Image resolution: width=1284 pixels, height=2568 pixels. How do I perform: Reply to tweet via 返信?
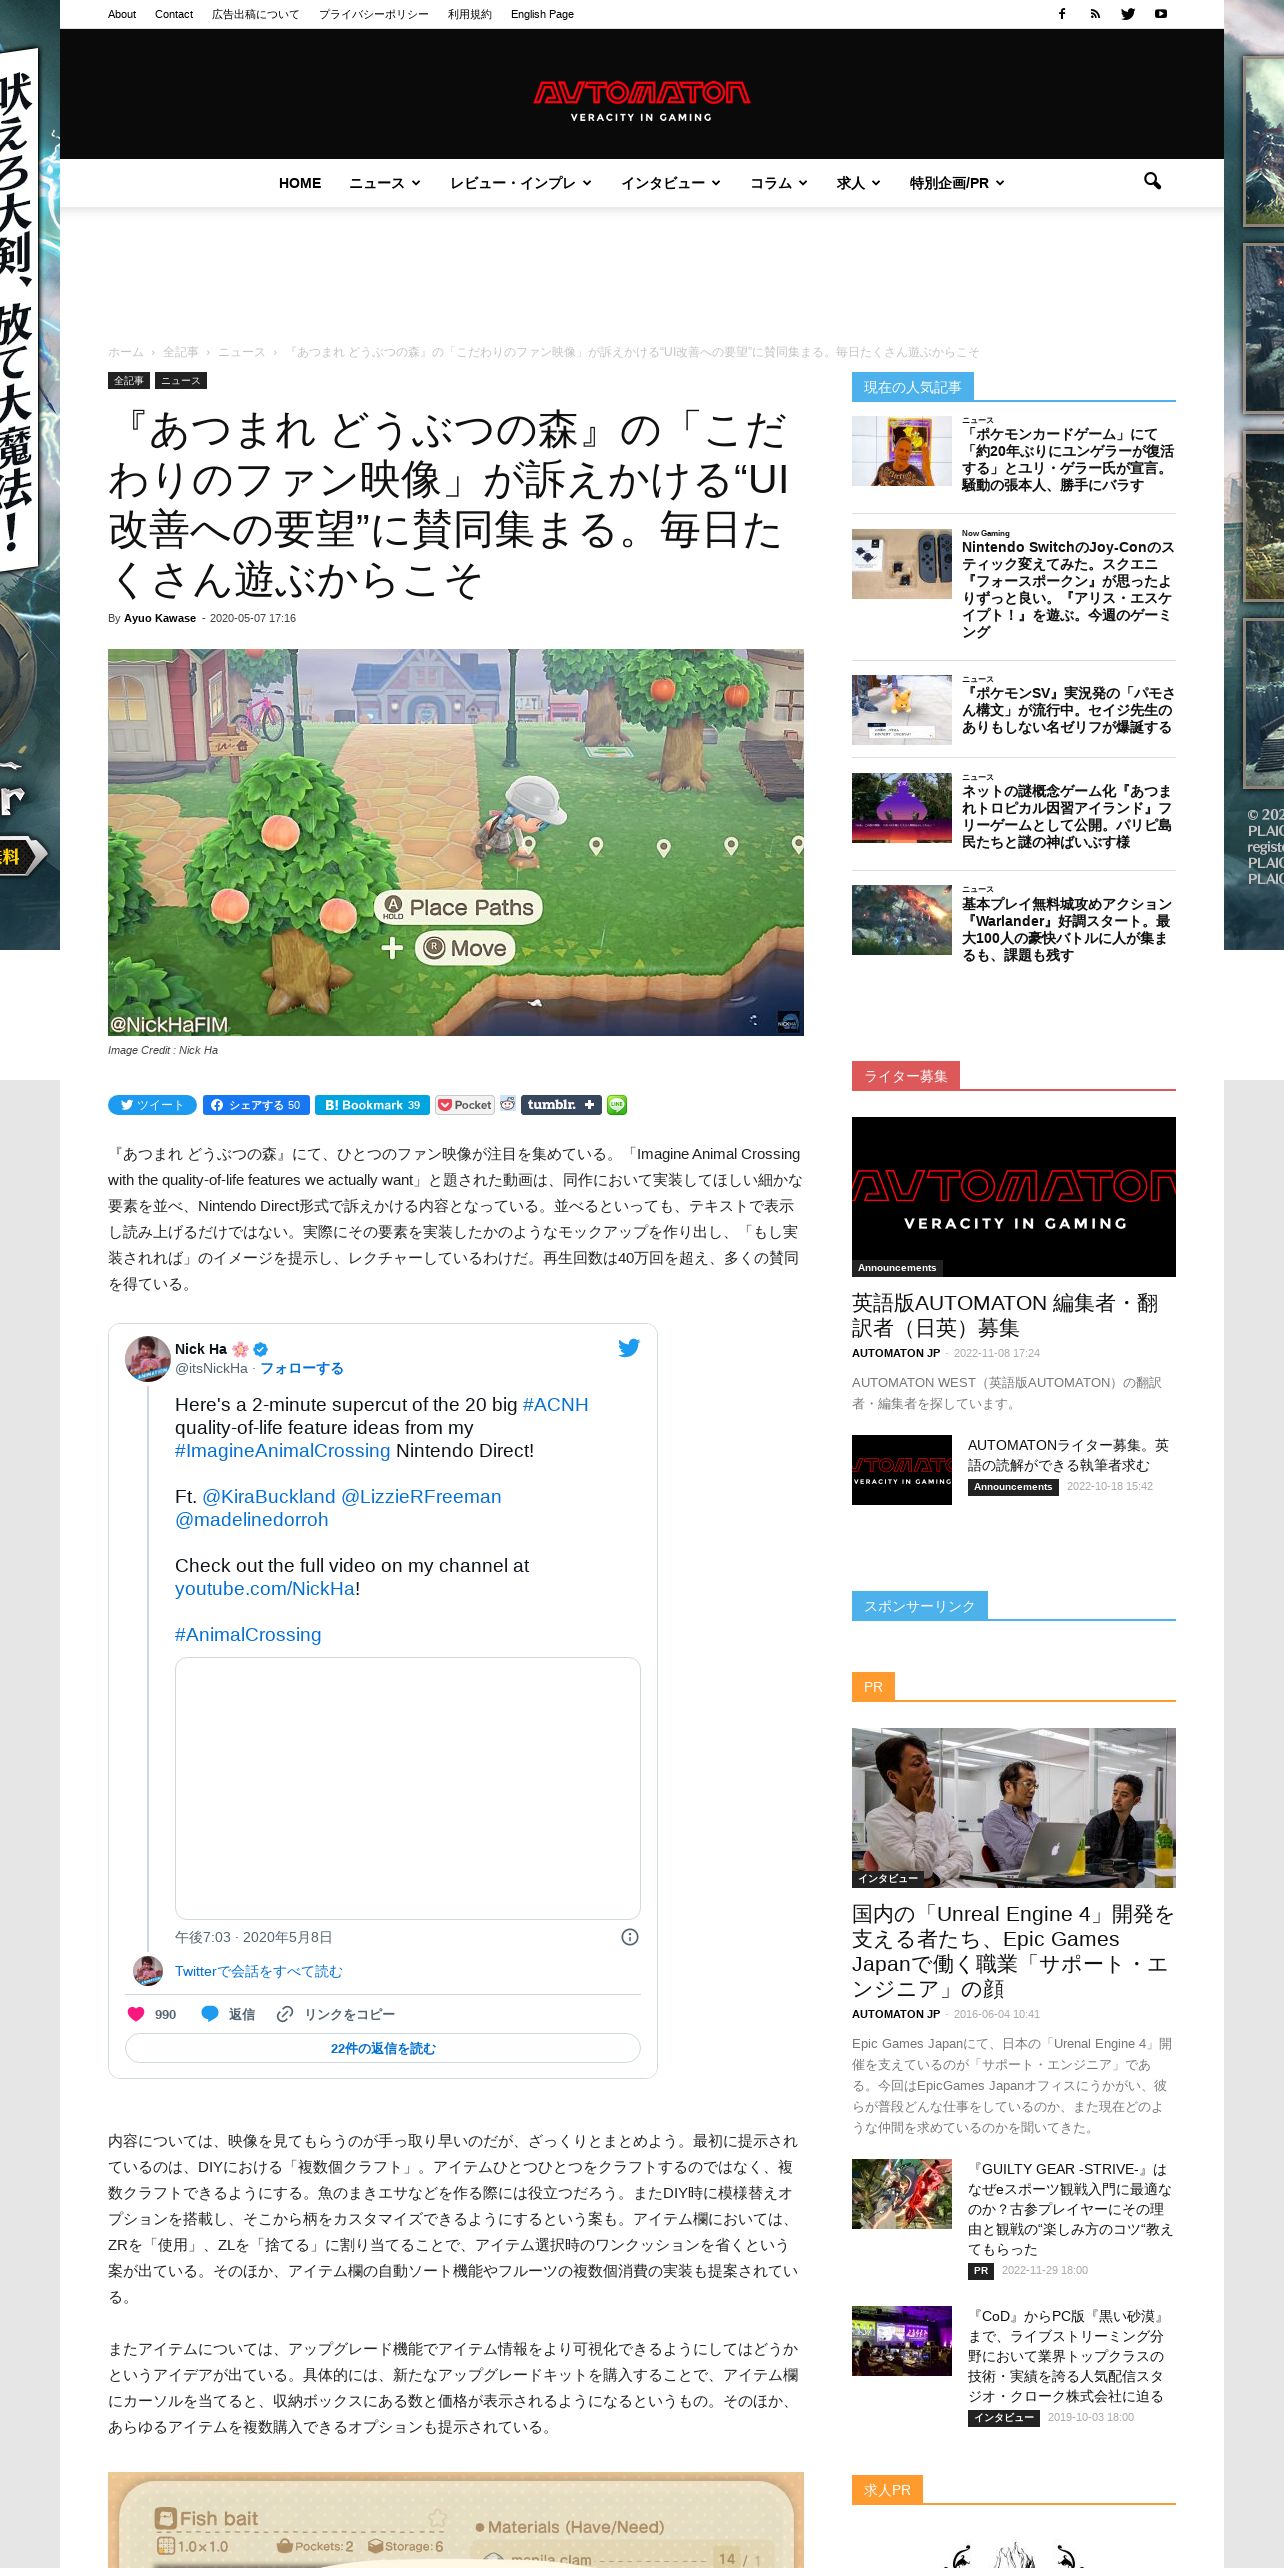(x=228, y=2014)
